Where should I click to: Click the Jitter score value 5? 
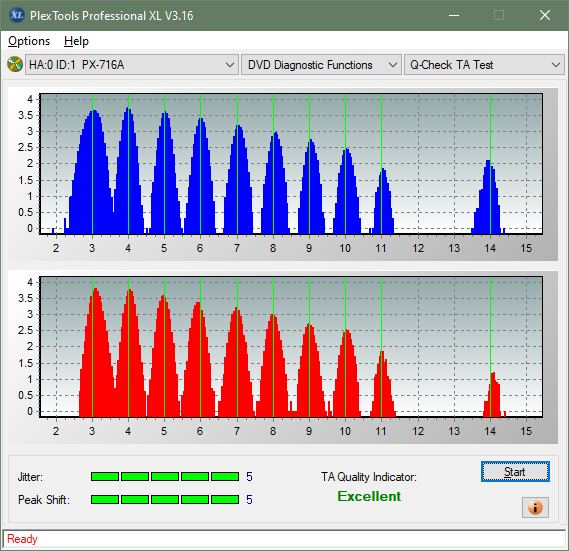tap(249, 476)
